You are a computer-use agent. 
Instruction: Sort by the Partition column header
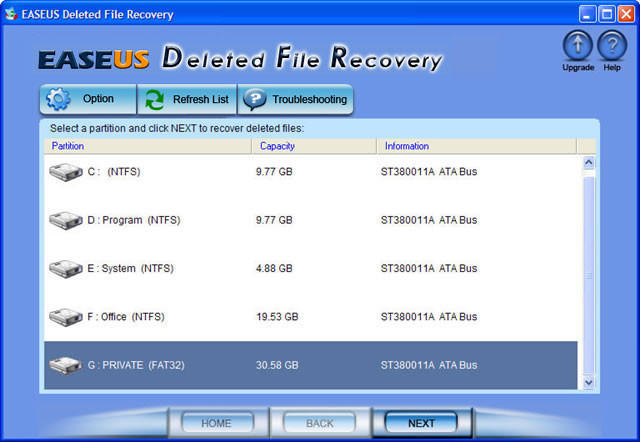(148, 146)
